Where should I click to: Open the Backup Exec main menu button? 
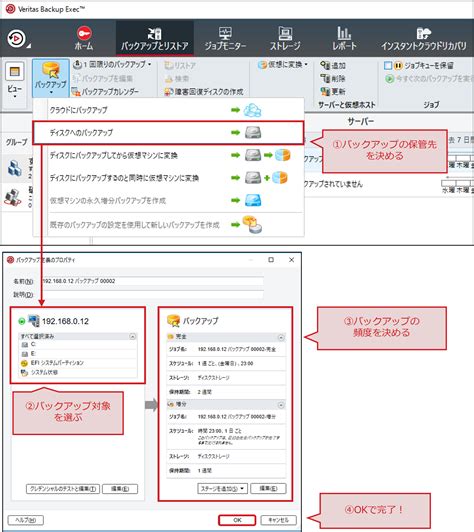coord(16,39)
